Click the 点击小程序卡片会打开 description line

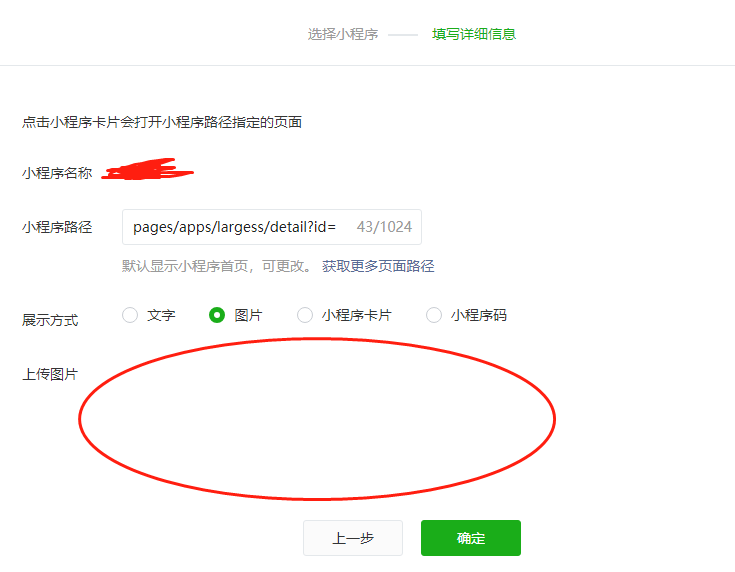click(162, 122)
